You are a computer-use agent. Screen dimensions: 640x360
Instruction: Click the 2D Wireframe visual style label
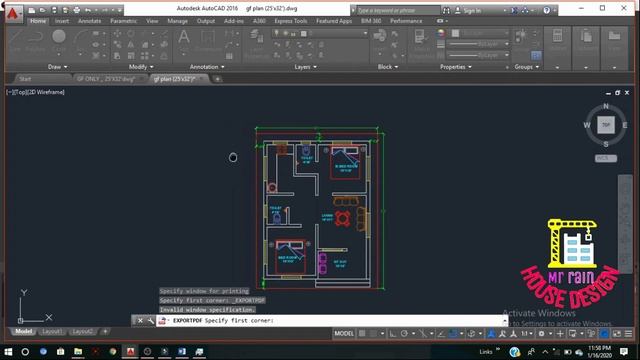[46, 92]
